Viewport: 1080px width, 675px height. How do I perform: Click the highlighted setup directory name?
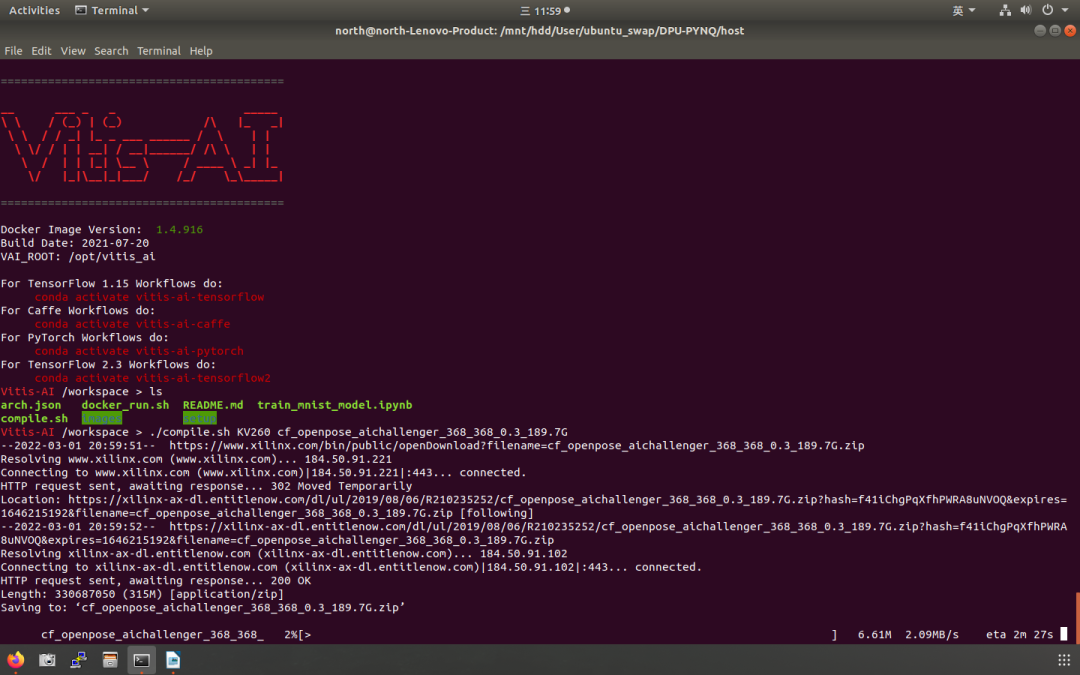click(200, 418)
